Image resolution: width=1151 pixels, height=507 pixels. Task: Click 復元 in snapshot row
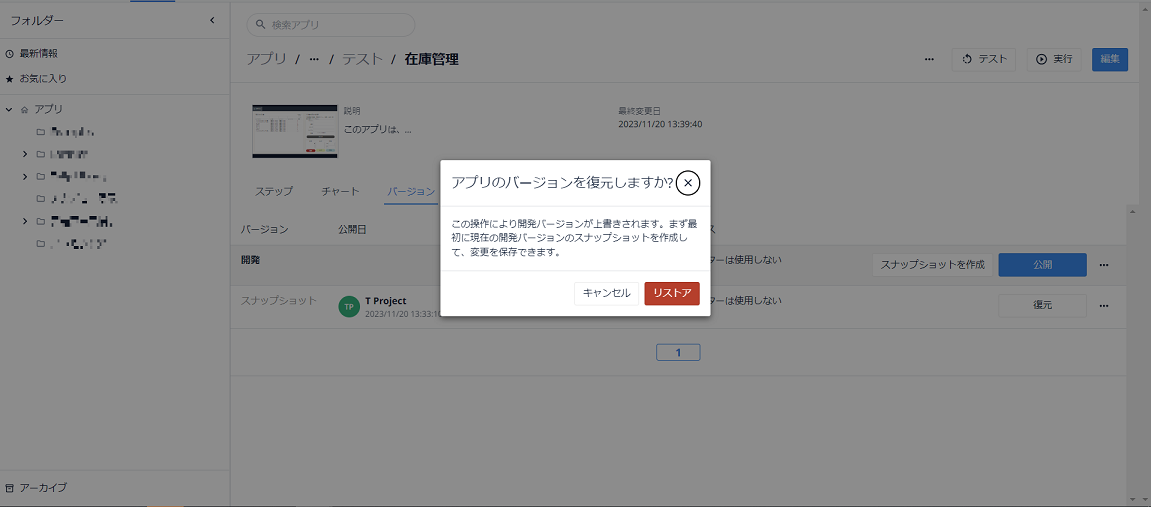point(1042,305)
